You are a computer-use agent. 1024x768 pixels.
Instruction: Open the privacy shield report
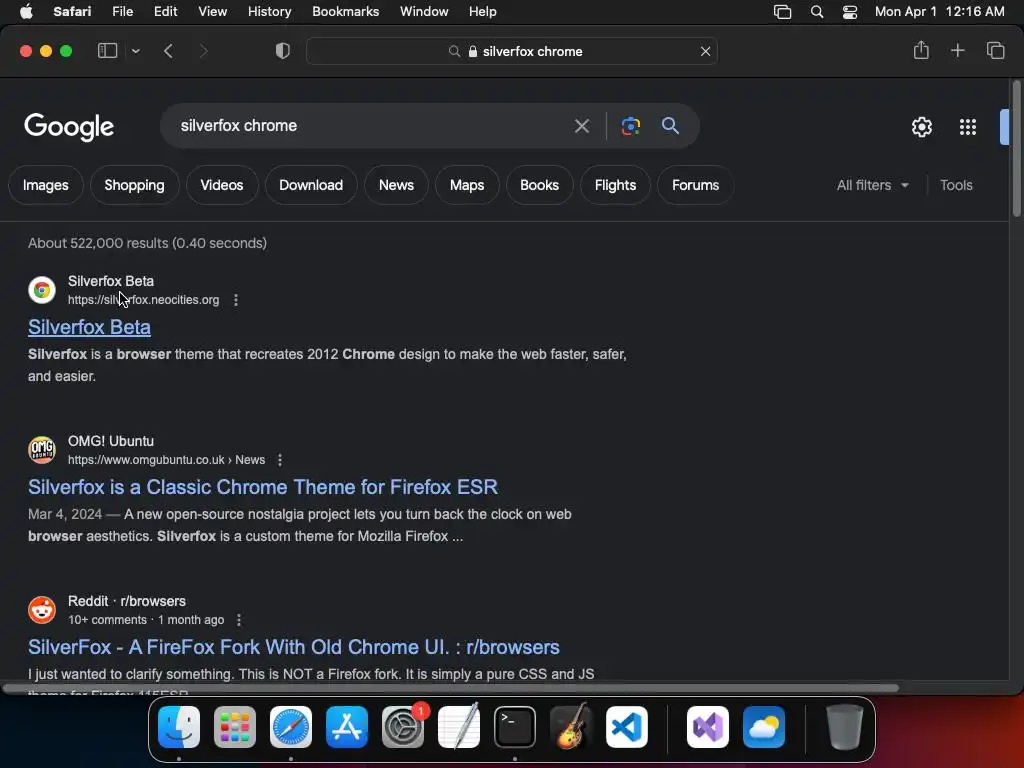[282, 51]
